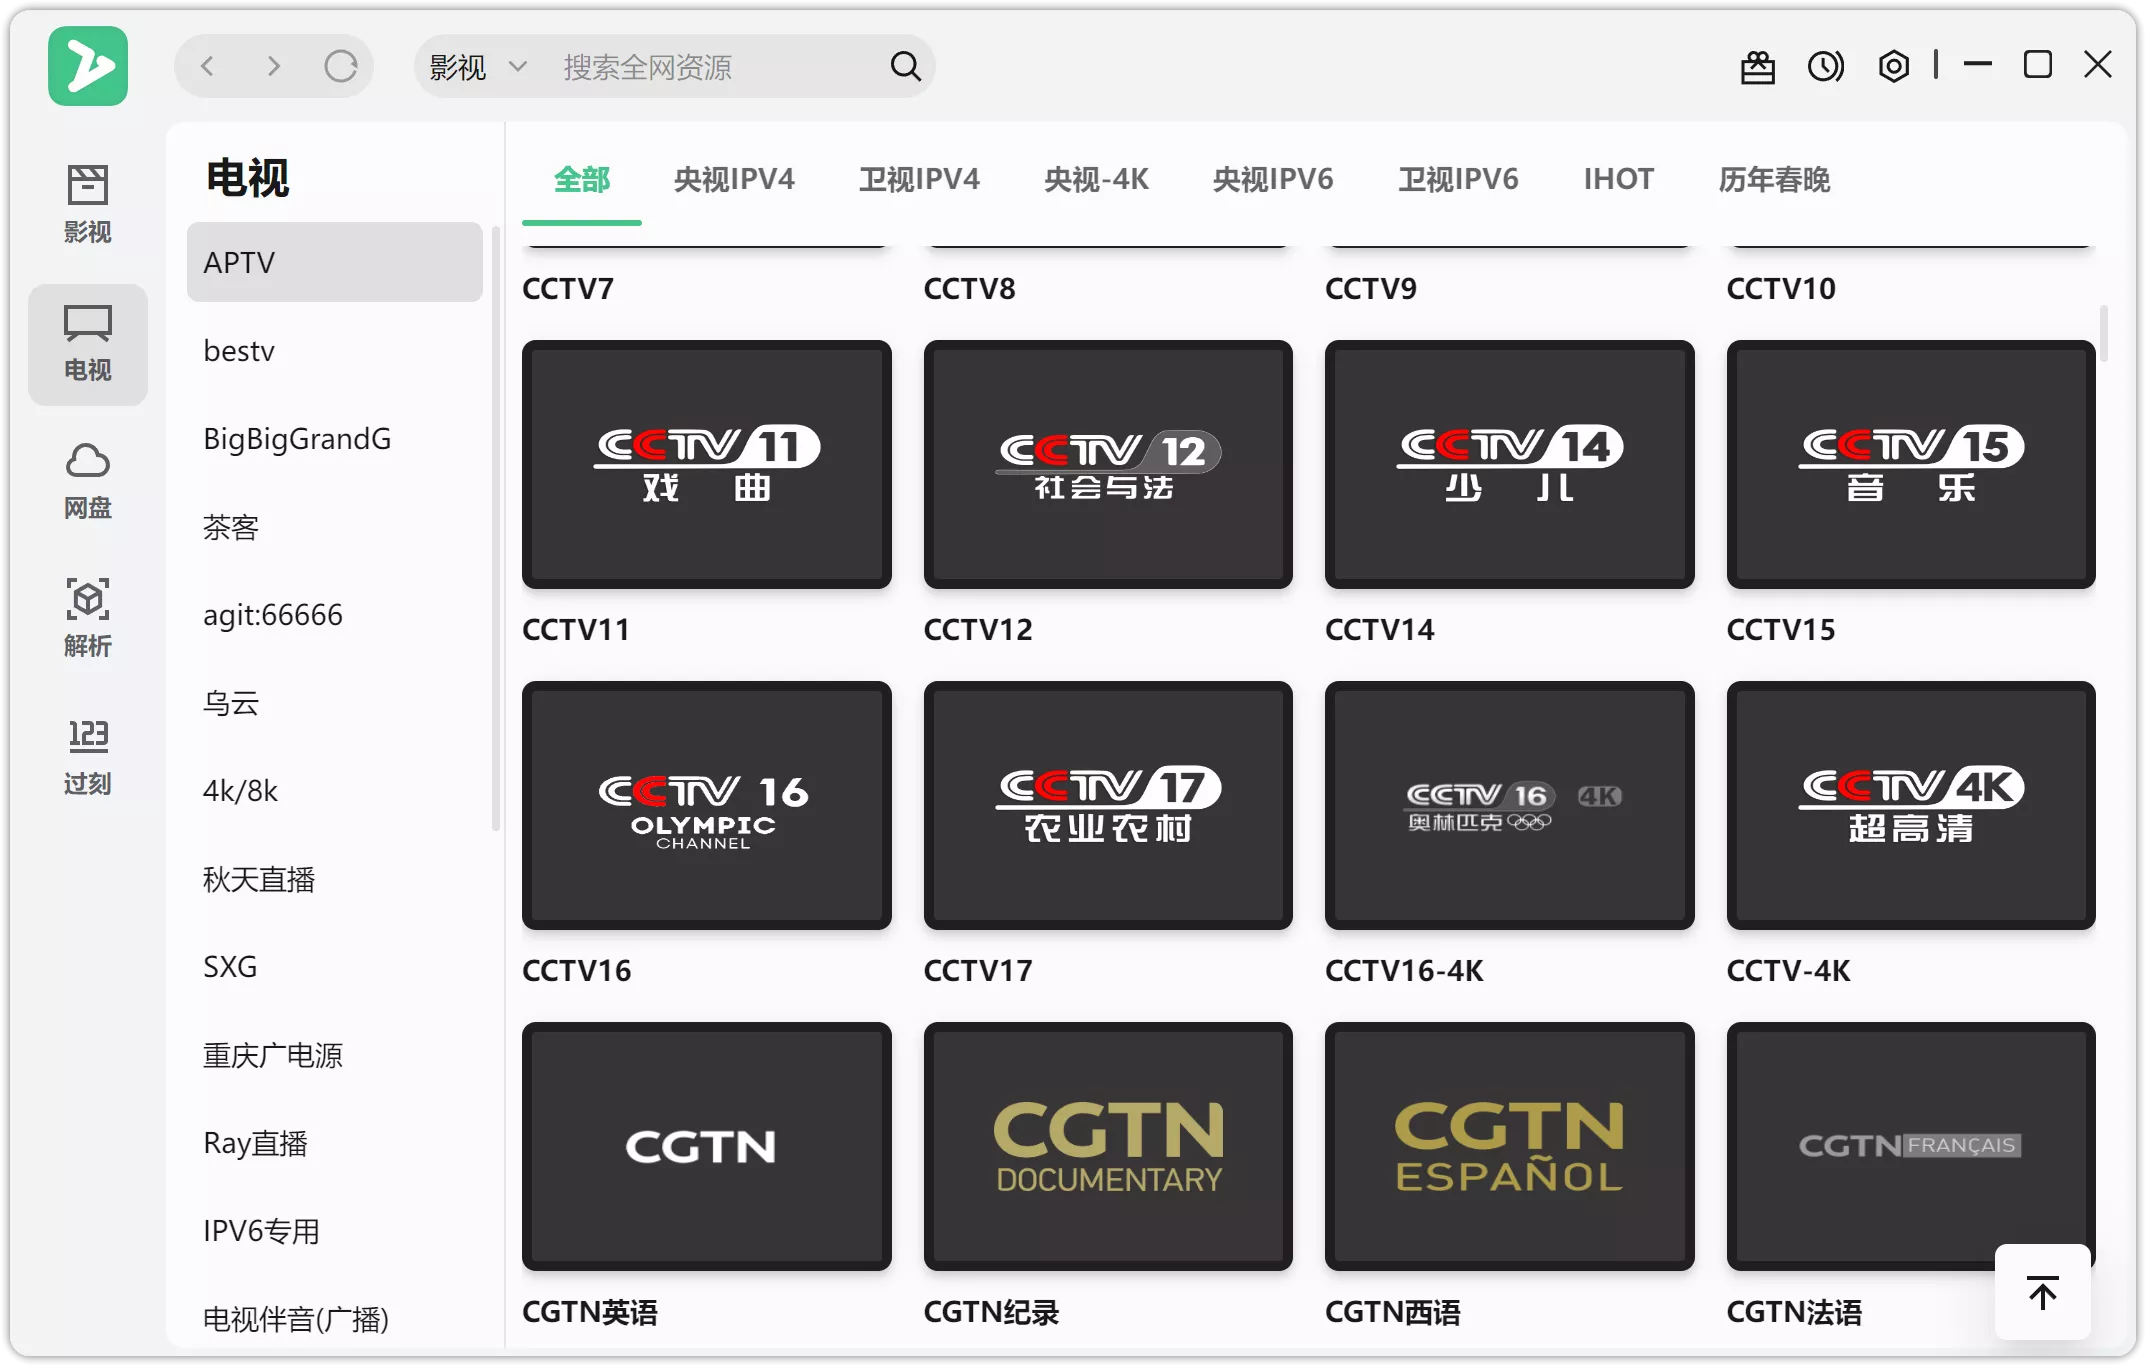2146x1366 pixels.
Task: Open viewing history via clock icon
Action: tap(1825, 66)
